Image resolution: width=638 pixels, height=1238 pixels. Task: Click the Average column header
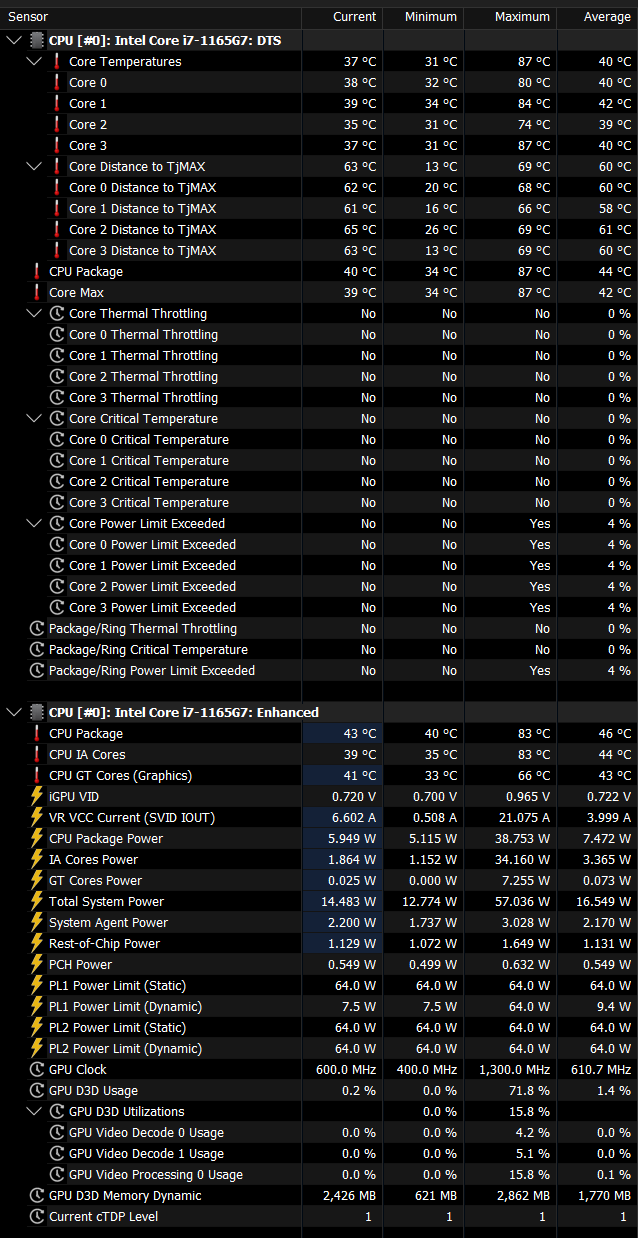(x=597, y=16)
